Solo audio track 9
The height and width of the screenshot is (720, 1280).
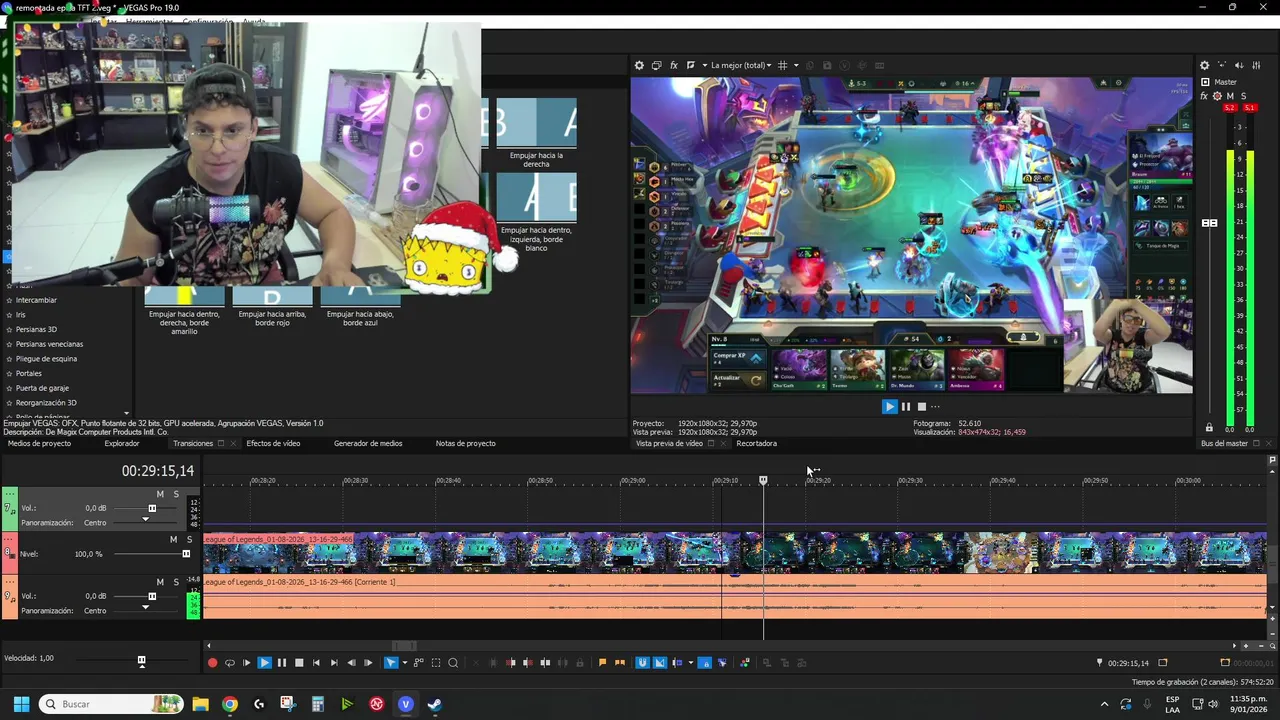coord(176,582)
